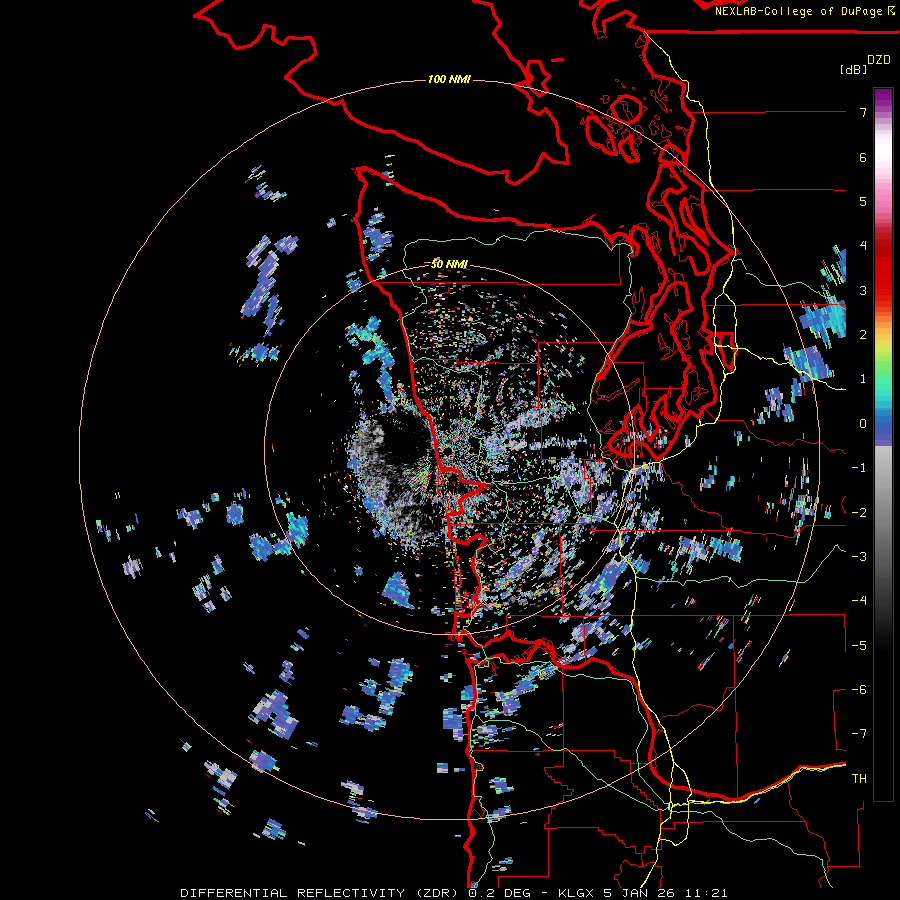Click the KLGX station identifier
900x900 pixels.
pyautogui.click(x=576, y=893)
